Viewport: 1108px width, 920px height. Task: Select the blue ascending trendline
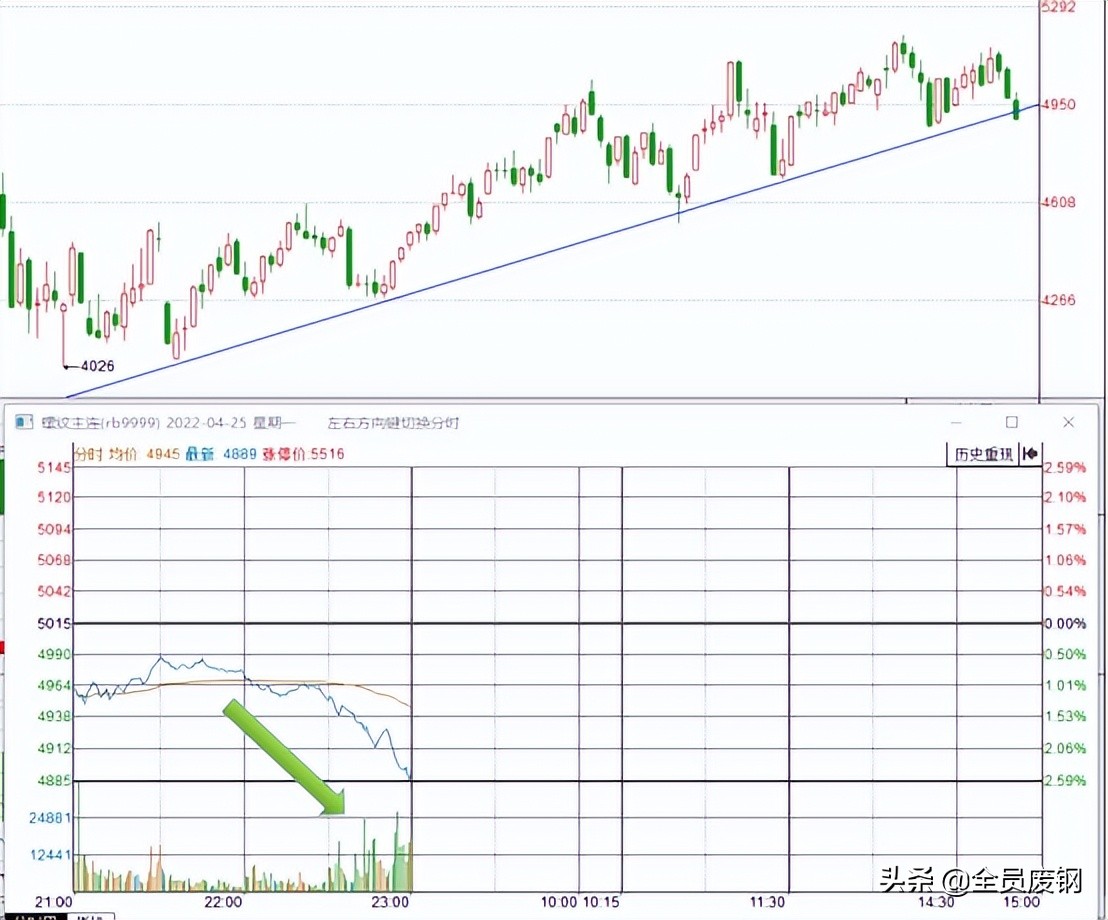(551, 251)
